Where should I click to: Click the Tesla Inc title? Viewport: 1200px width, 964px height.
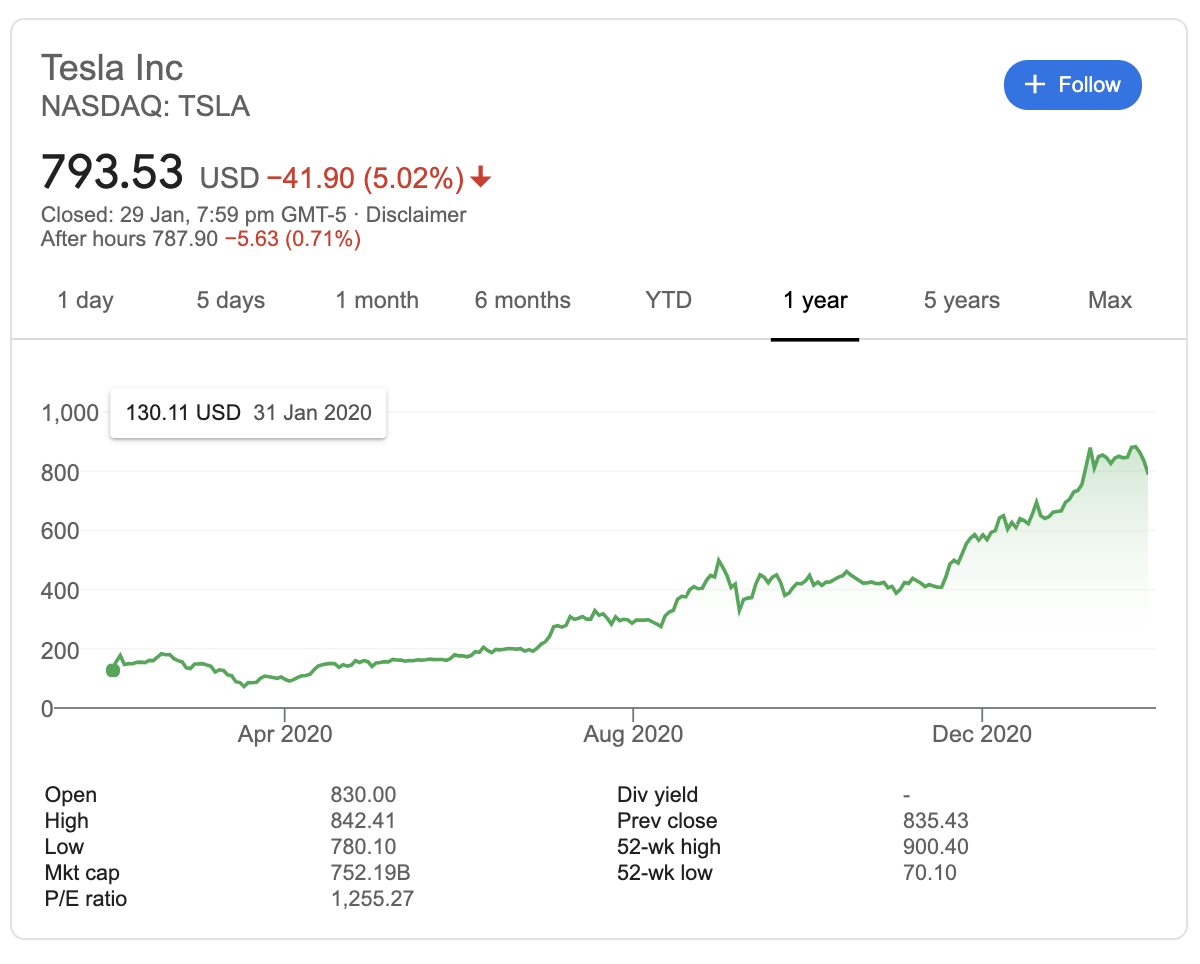click(112, 68)
